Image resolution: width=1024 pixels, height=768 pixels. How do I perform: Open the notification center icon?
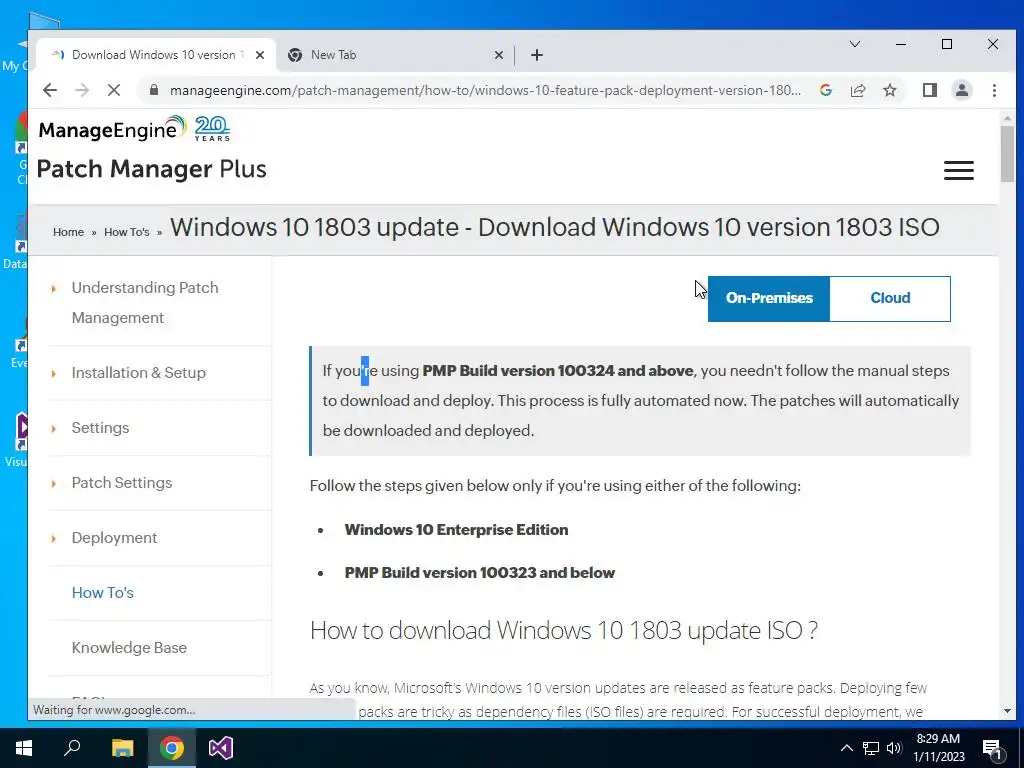tap(992, 749)
